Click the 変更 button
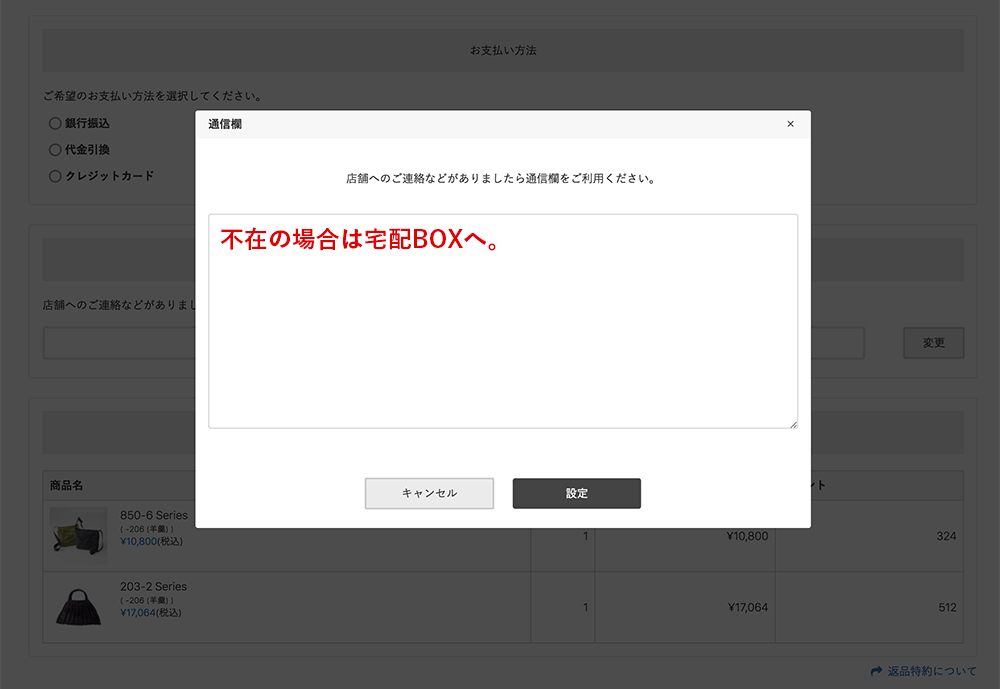1000x689 pixels. (x=933, y=343)
